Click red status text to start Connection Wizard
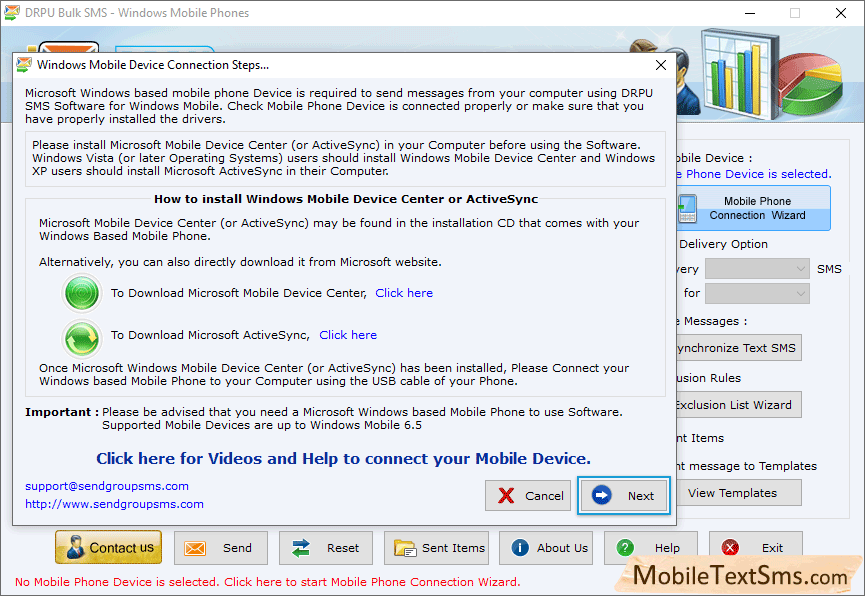The image size is (865, 596). 268,582
